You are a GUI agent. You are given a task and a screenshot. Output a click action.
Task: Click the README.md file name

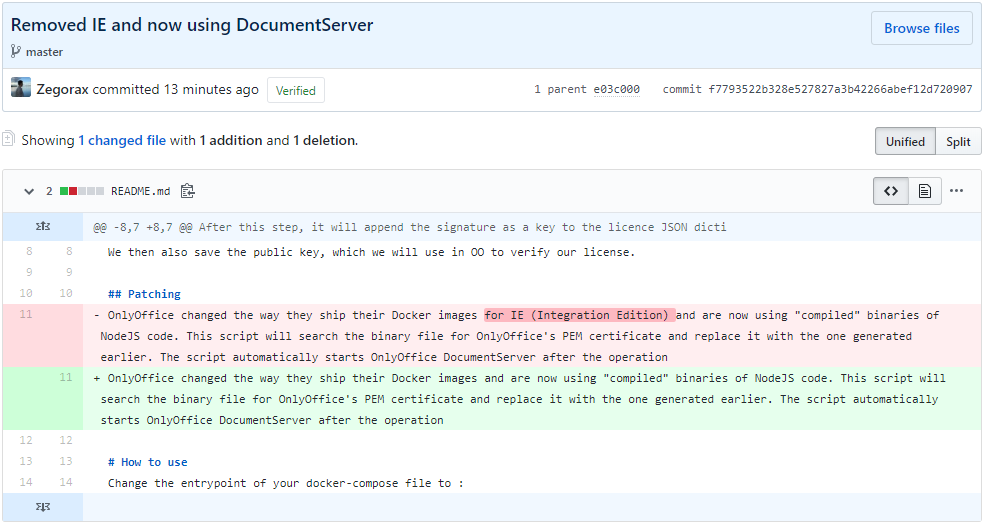tap(140, 191)
